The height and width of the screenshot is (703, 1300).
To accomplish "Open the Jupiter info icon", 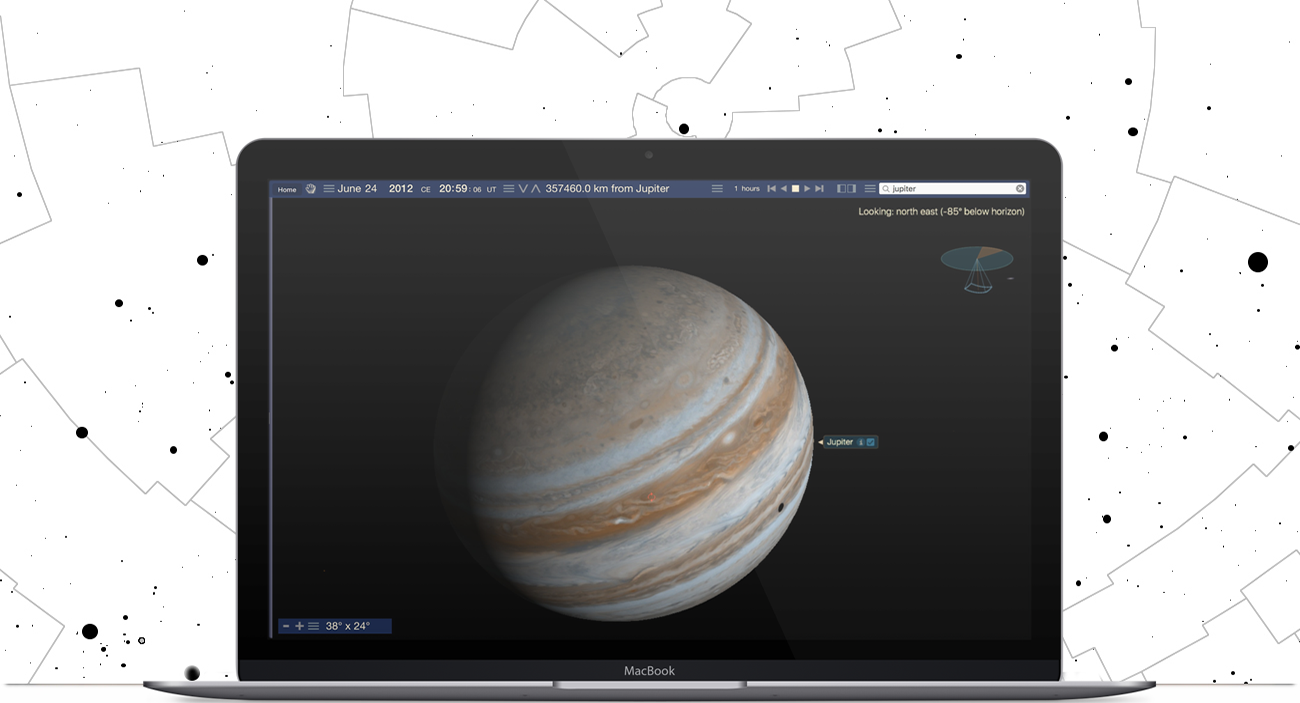I will [861, 442].
